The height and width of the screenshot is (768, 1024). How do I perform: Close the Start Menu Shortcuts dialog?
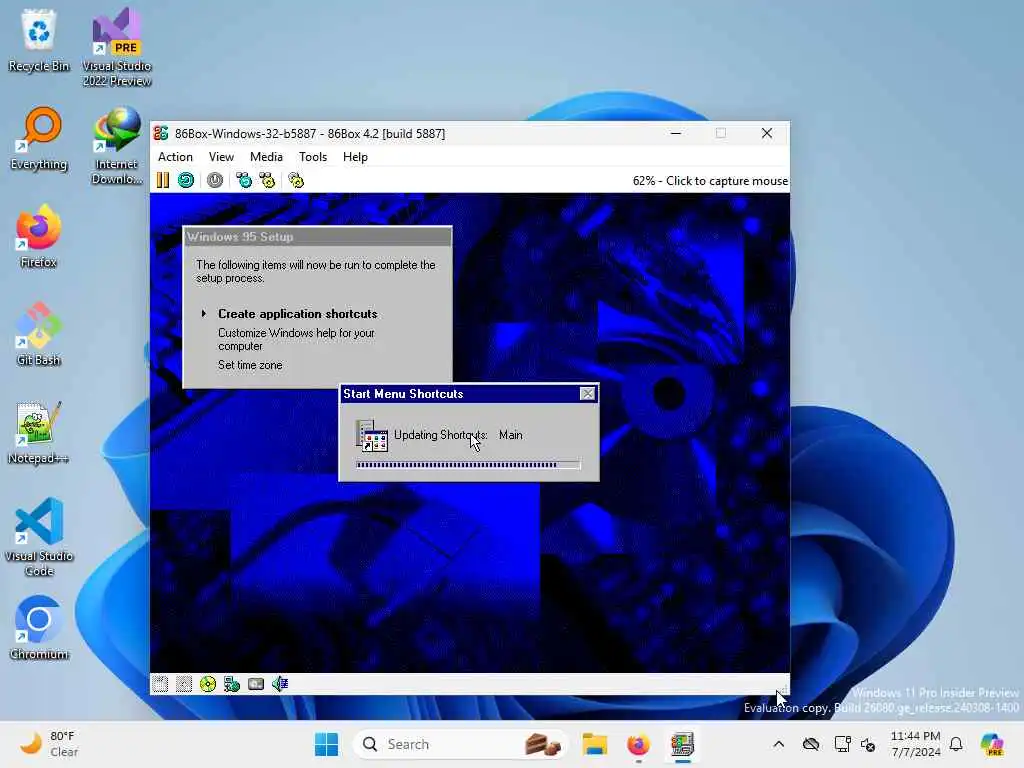click(x=587, y=393)
